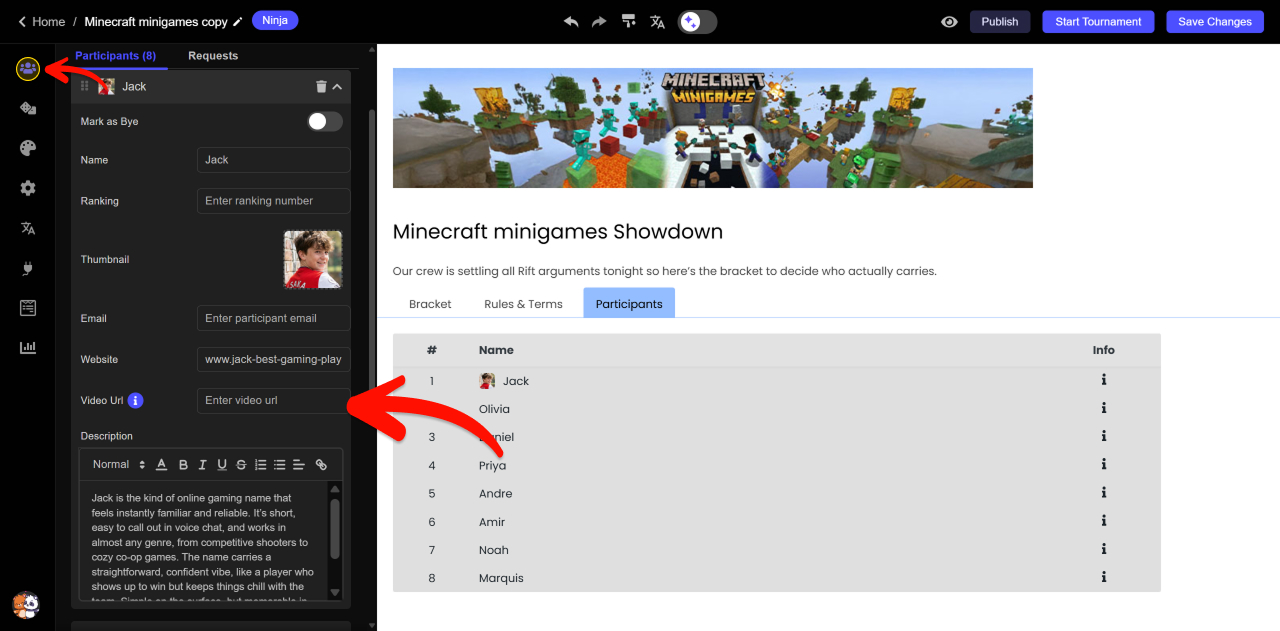Open the theme palette sidebar icon
The width and height of the screenshot is (1280, 631).
pos(28,148)
